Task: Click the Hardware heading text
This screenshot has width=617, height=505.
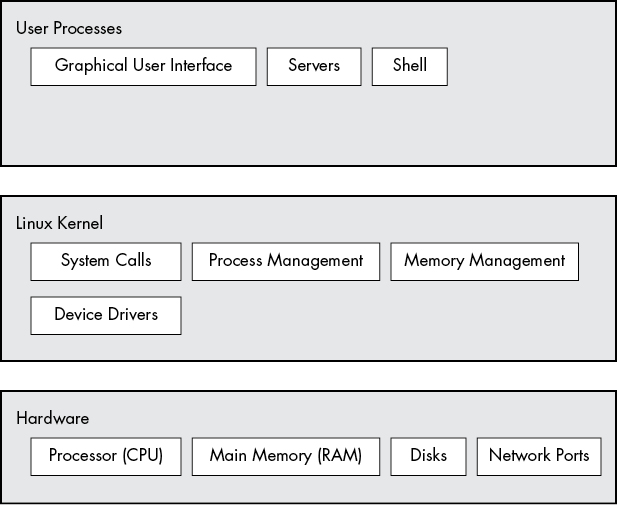Action: (53, 418)
